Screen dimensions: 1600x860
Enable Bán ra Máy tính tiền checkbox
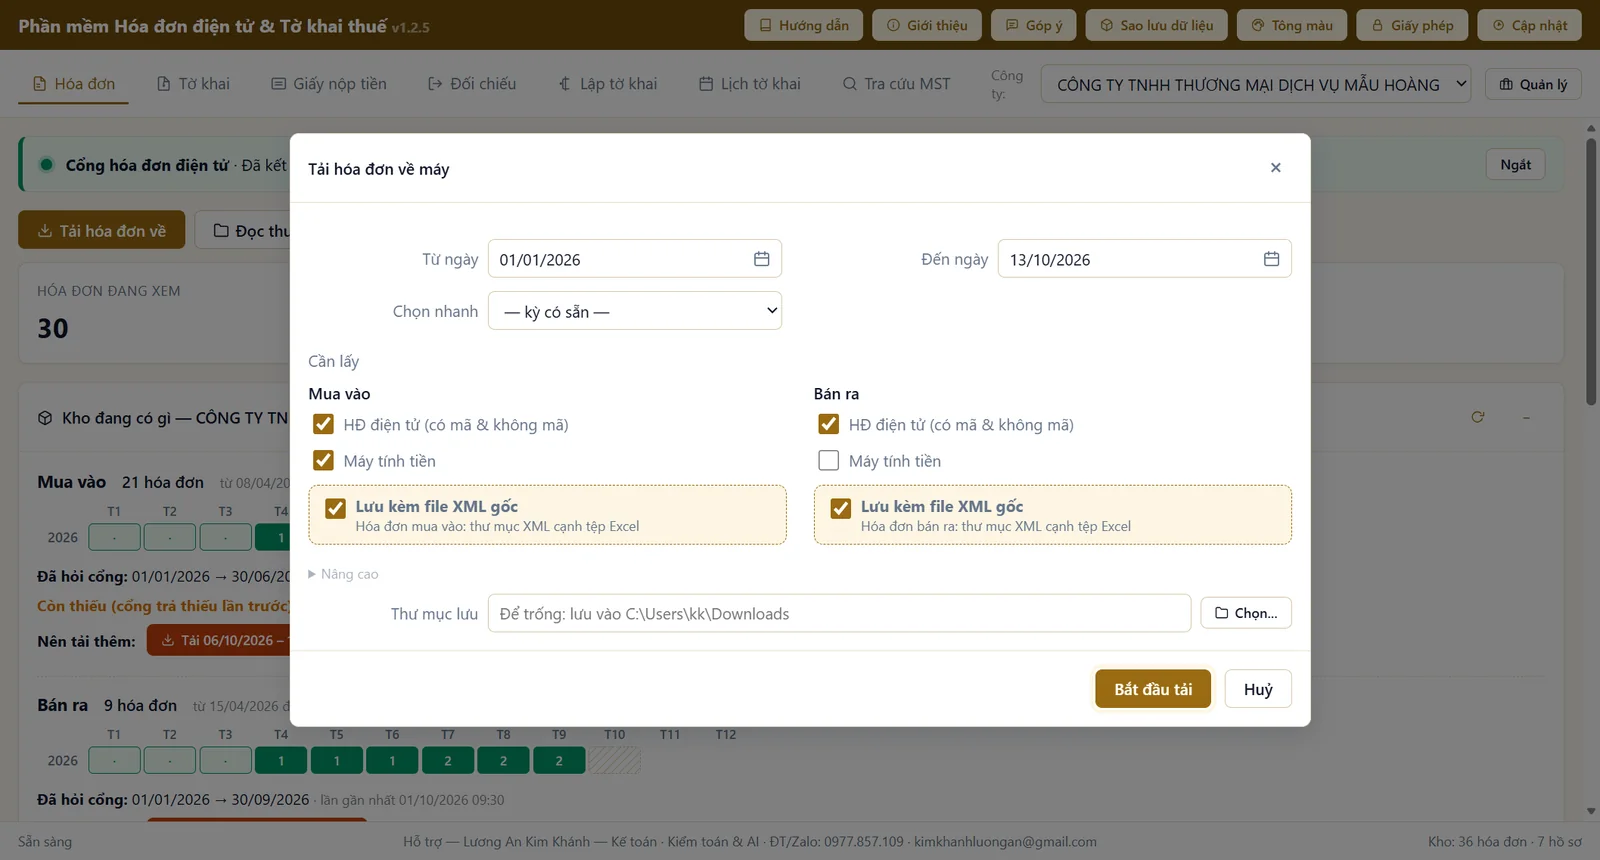[x=828, y=460]
